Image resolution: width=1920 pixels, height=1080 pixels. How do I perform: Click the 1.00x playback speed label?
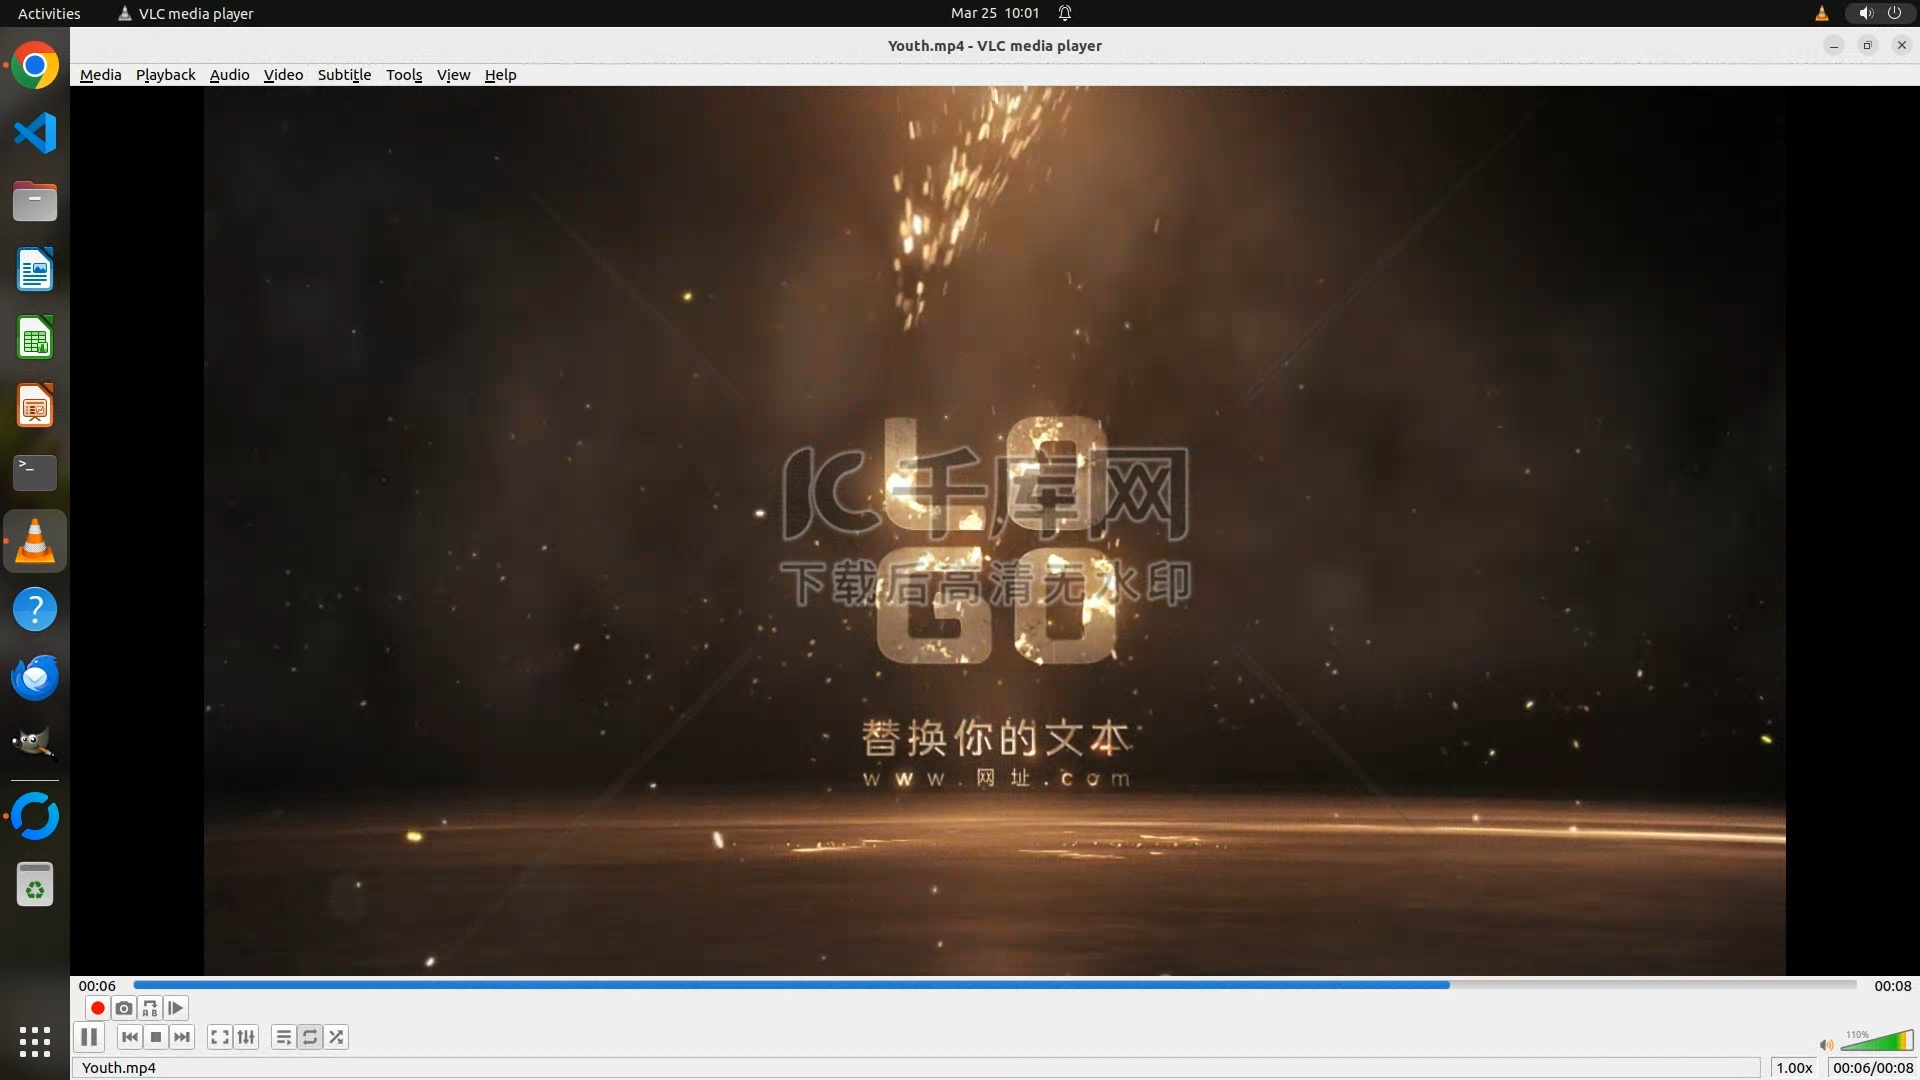(1794, 1068)
